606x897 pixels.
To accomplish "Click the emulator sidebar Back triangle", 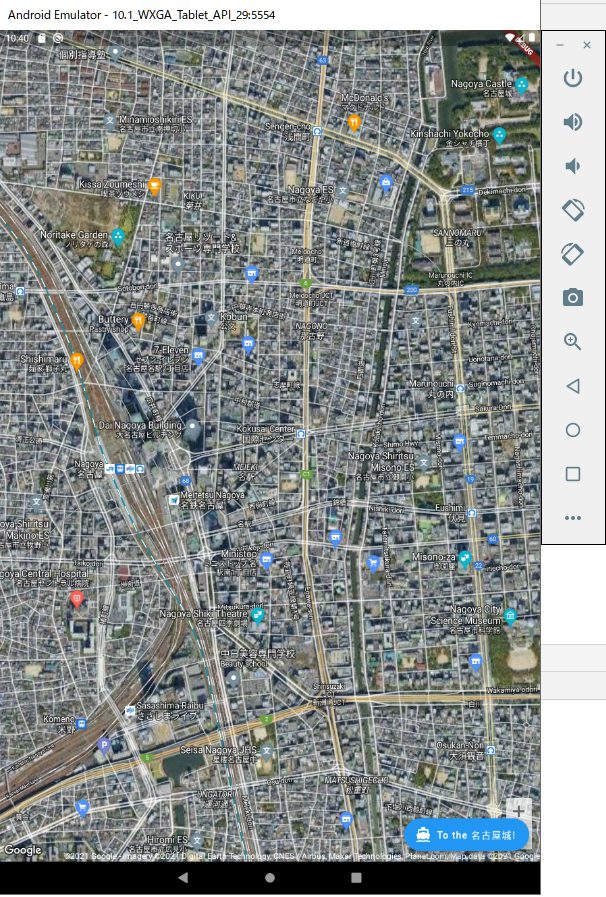I will point(573,386).
